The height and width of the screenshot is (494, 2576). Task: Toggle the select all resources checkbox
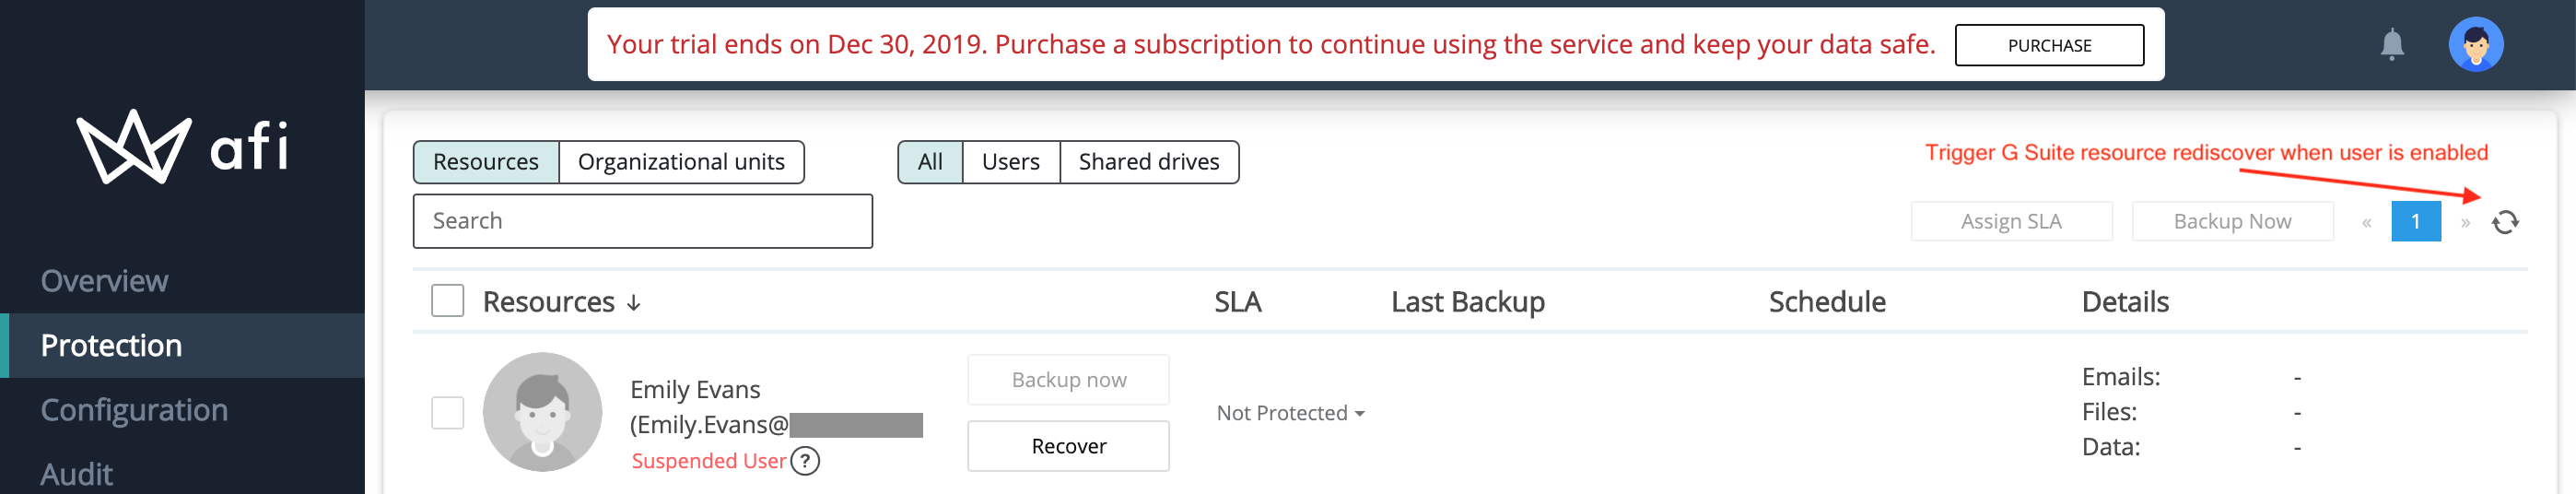click(x=447, y=301)
